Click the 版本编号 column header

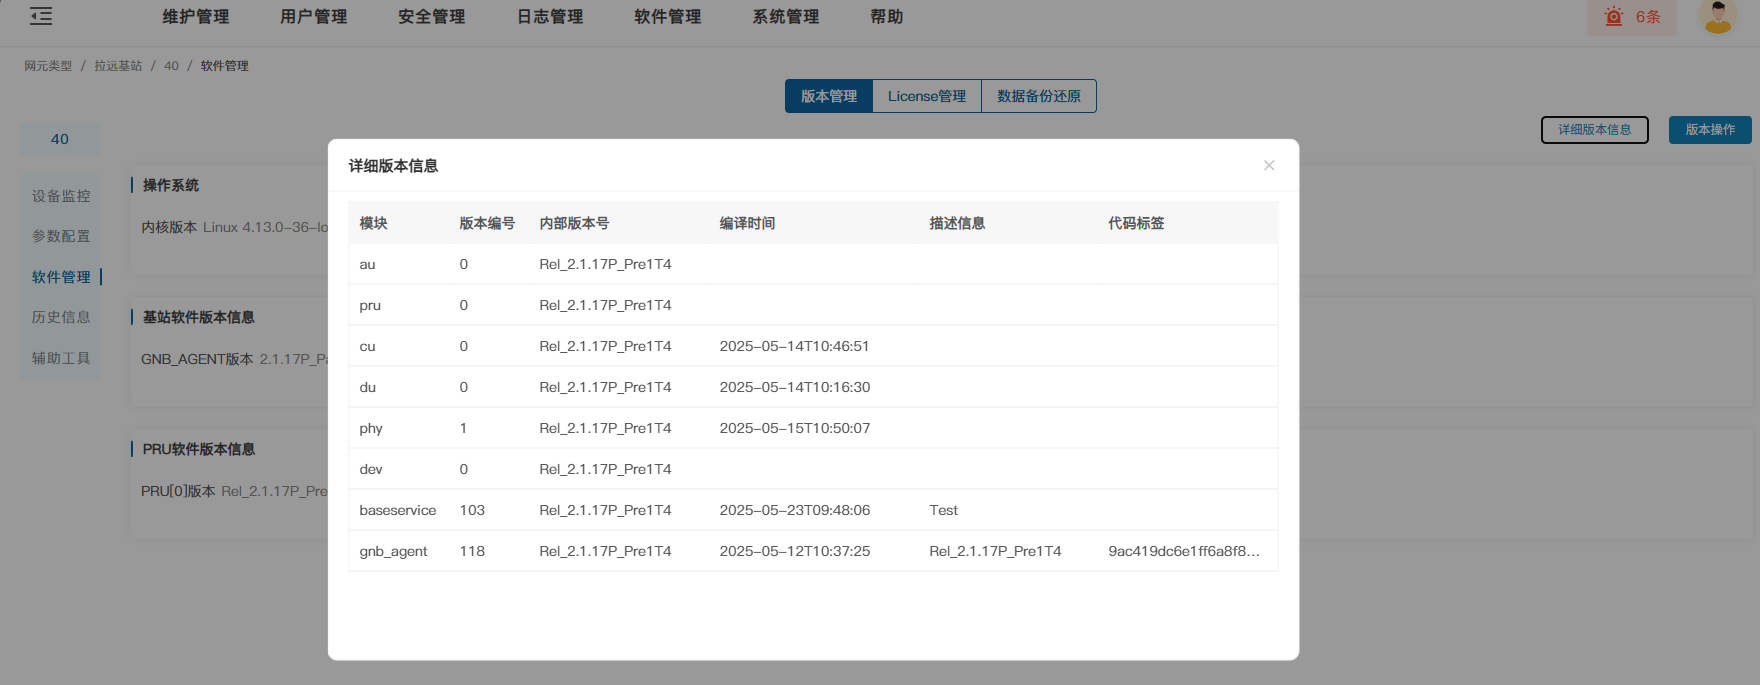(487, 223)
